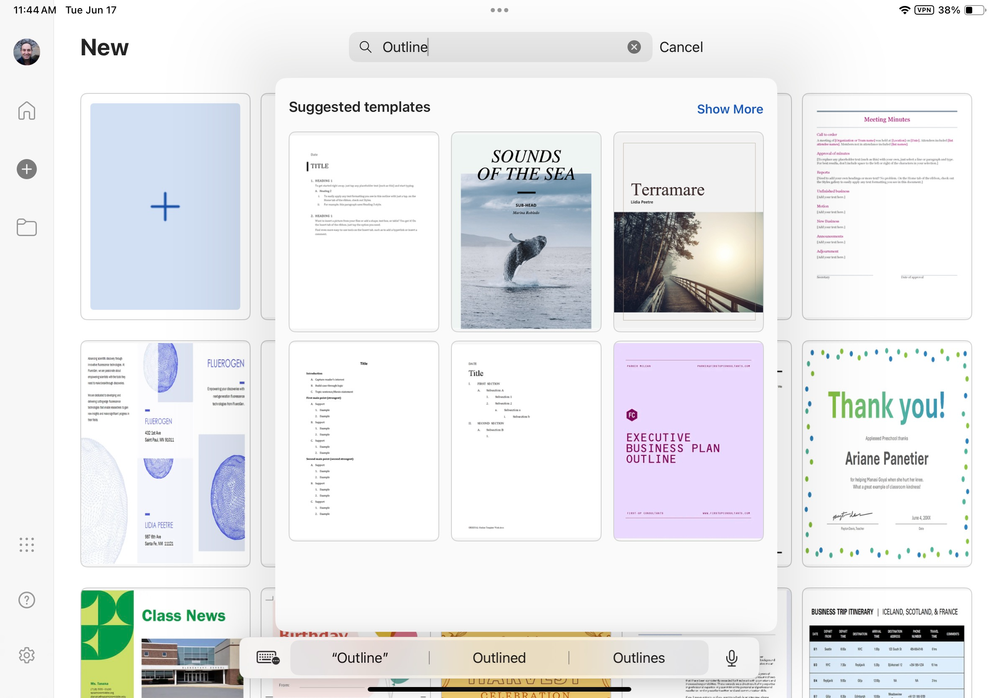Click Show More suggested templates
Viewport: 999px width, 698px height.
click(730, 109)
